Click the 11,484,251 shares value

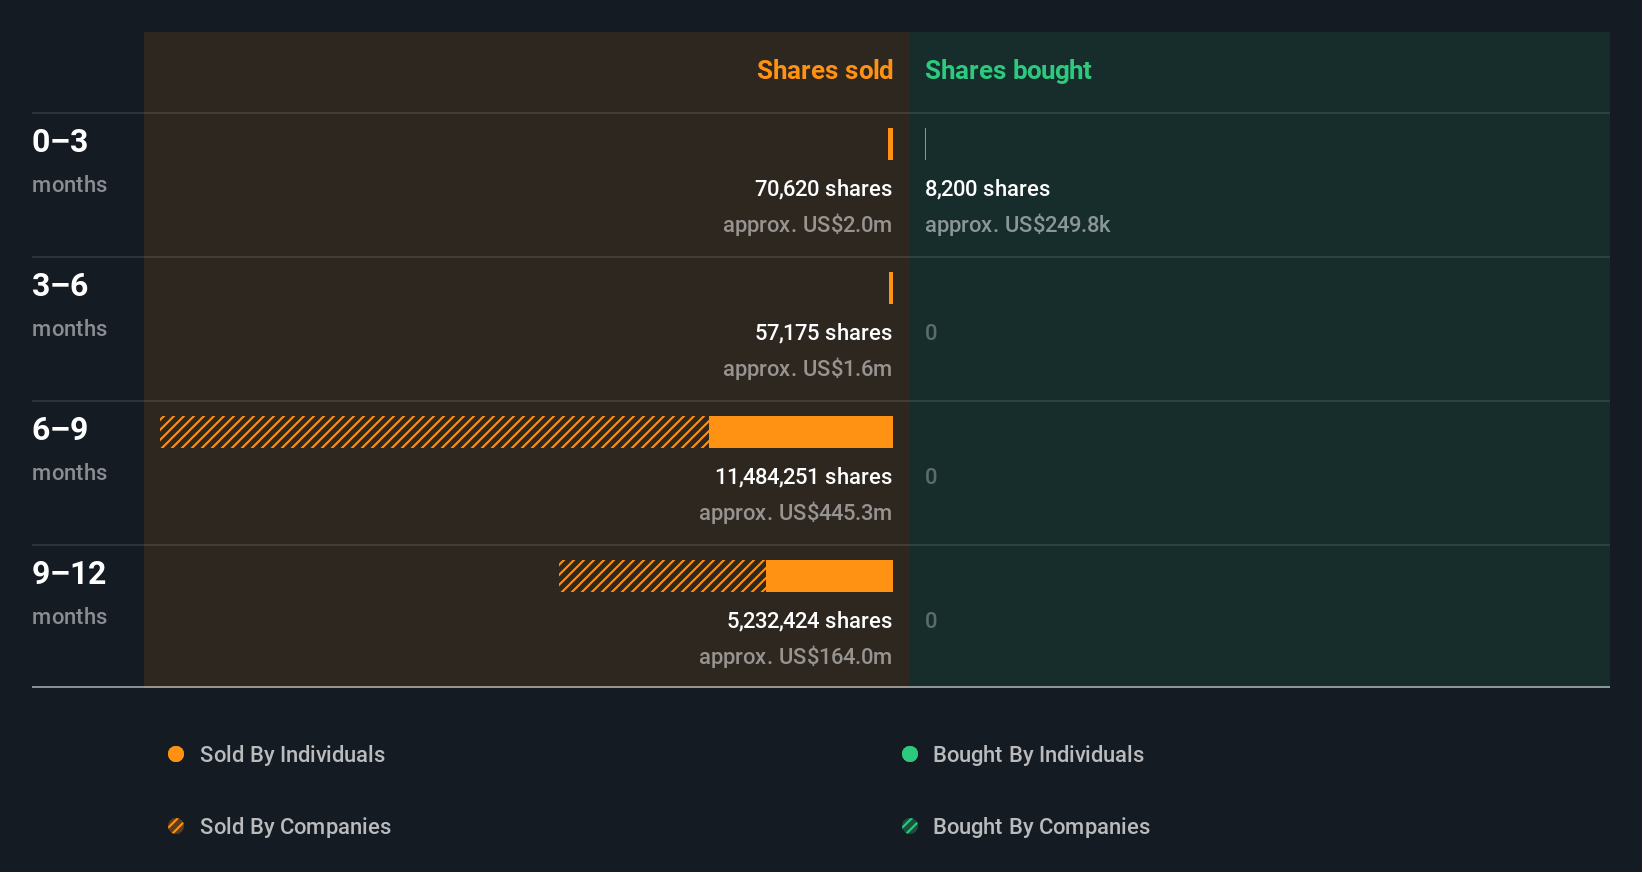point(803,476)
